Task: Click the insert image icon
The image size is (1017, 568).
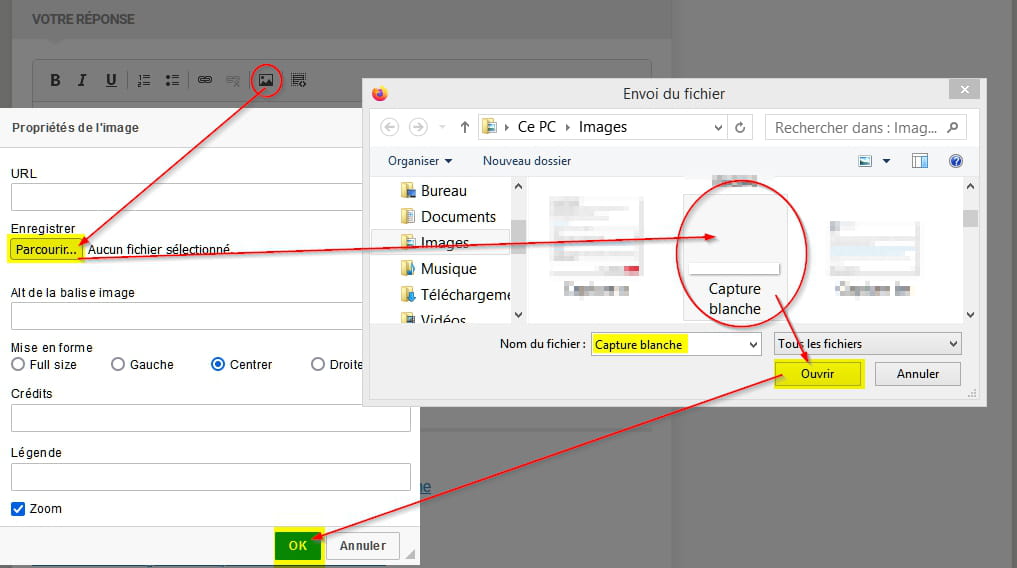Action: (266, 80)
